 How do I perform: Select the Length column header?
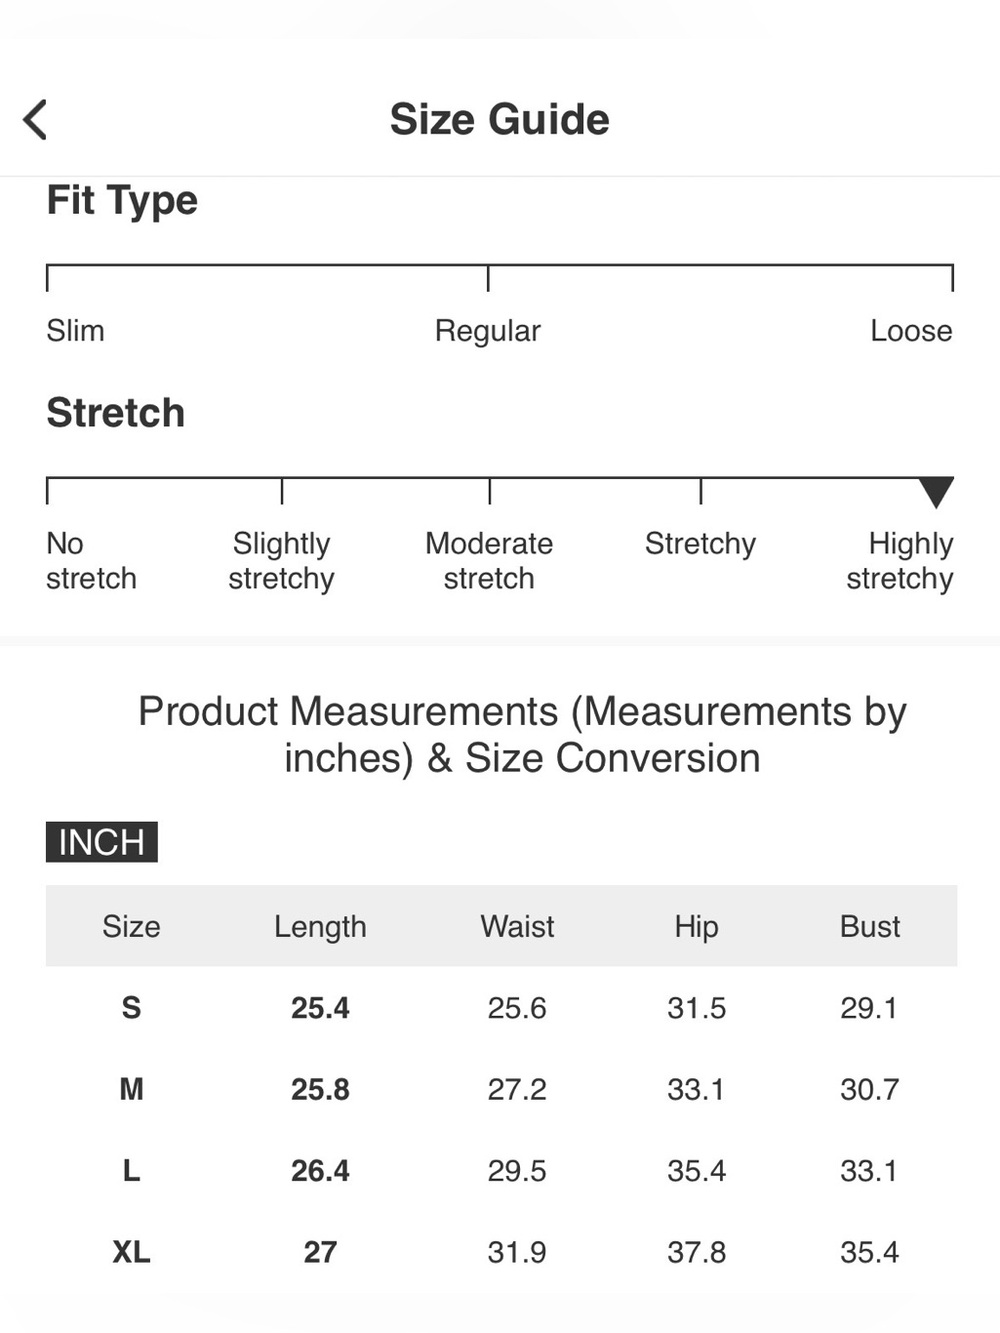320,927
